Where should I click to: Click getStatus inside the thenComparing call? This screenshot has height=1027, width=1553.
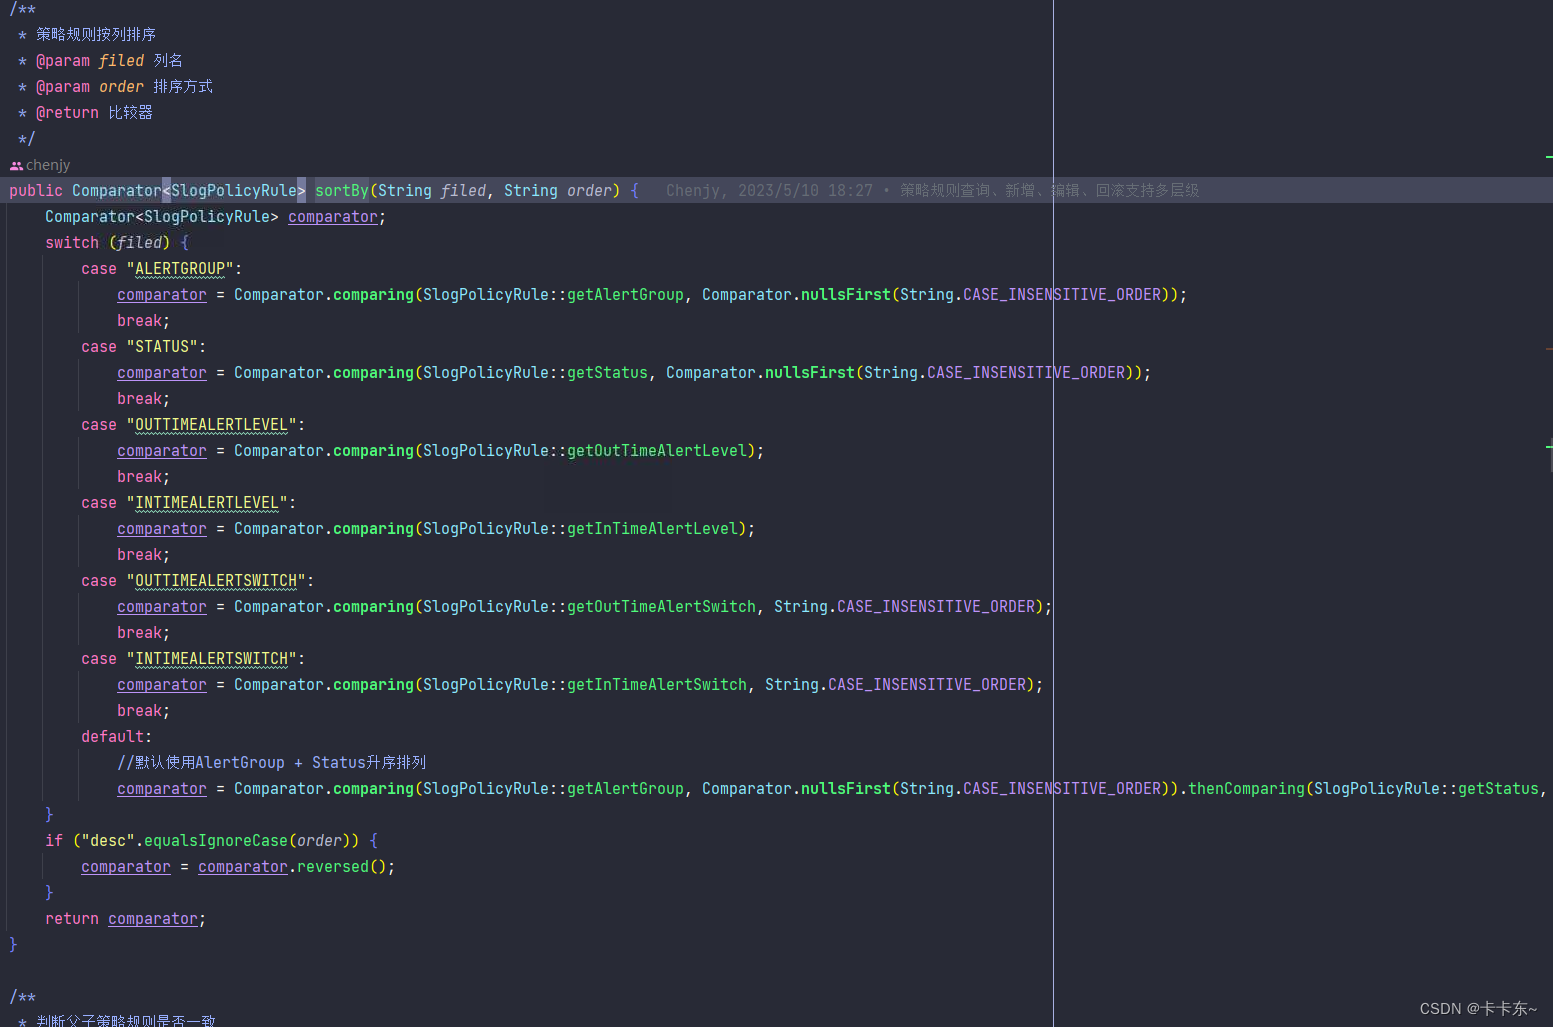tap(1498, 788)
